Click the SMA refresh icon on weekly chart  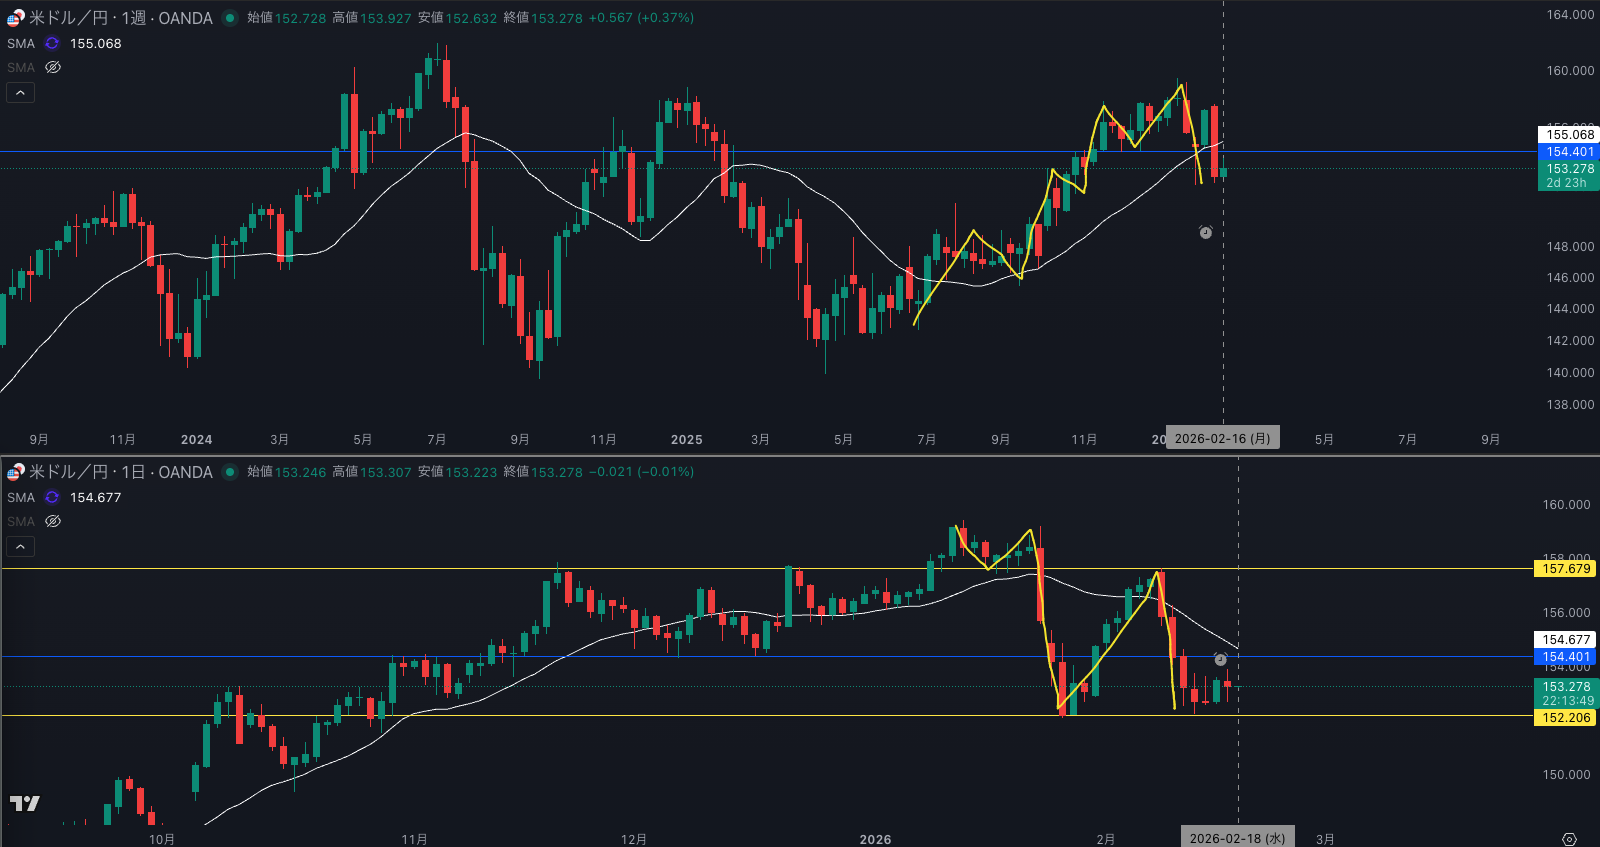pos(52,44)
